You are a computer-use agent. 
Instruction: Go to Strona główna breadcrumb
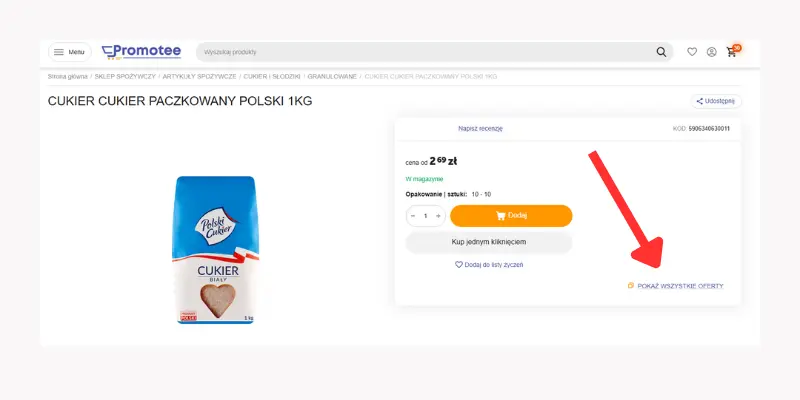click(67, 76)
